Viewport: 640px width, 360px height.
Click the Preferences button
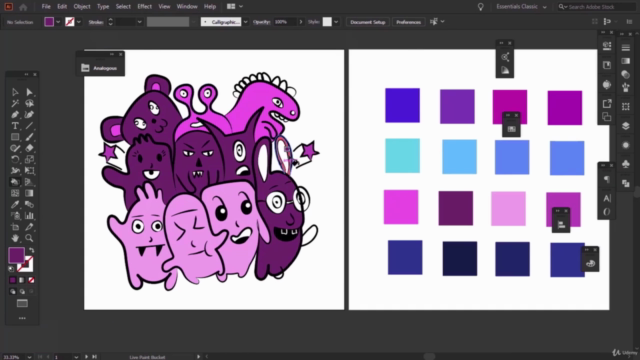coord(408,22)
